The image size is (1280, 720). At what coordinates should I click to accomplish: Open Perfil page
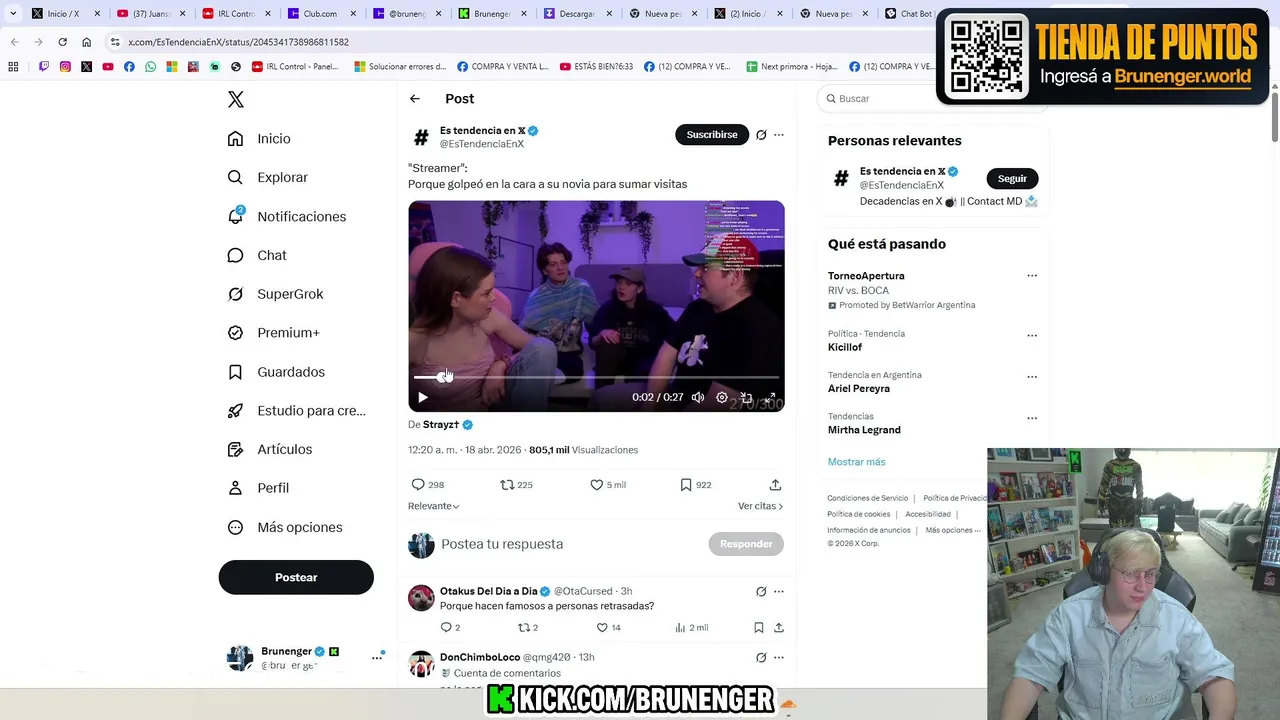tap(258, 488)
